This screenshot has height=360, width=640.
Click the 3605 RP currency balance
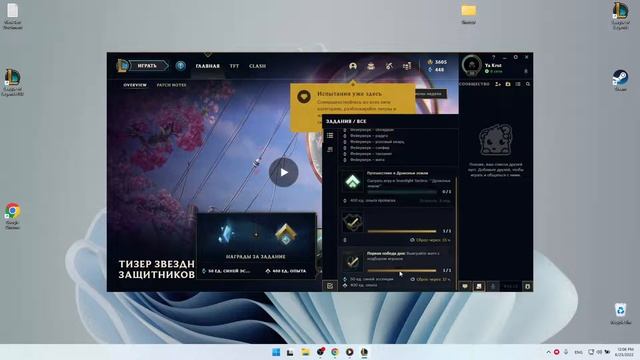437,62
